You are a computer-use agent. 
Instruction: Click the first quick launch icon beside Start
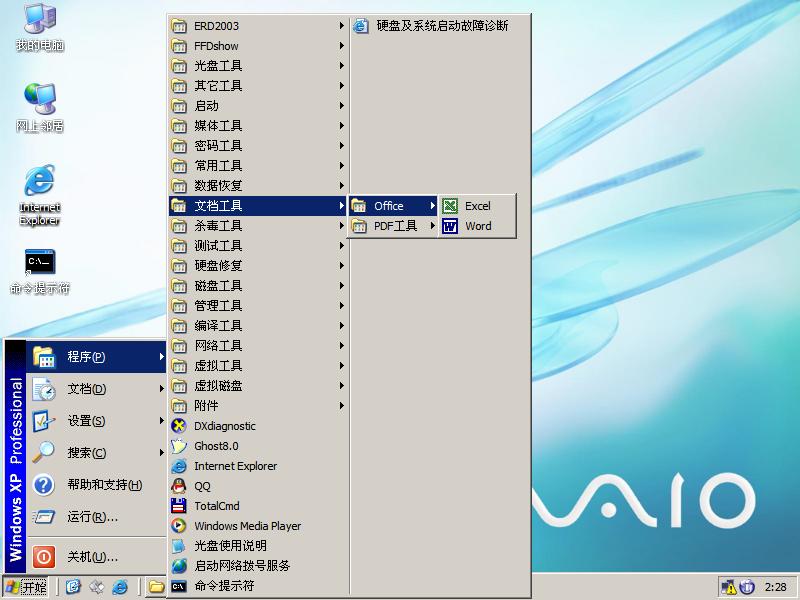(x=73, y=587)
